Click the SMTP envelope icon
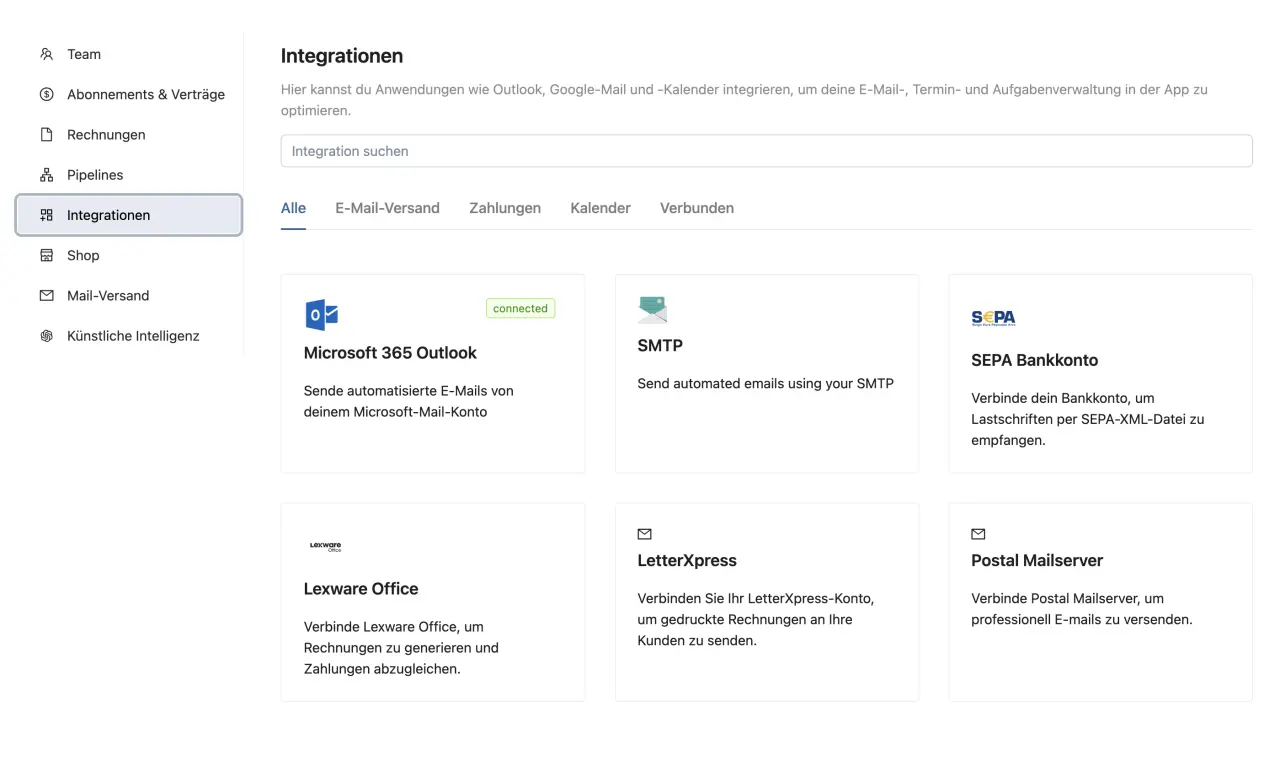1280x771 pixels. [652, 310]
